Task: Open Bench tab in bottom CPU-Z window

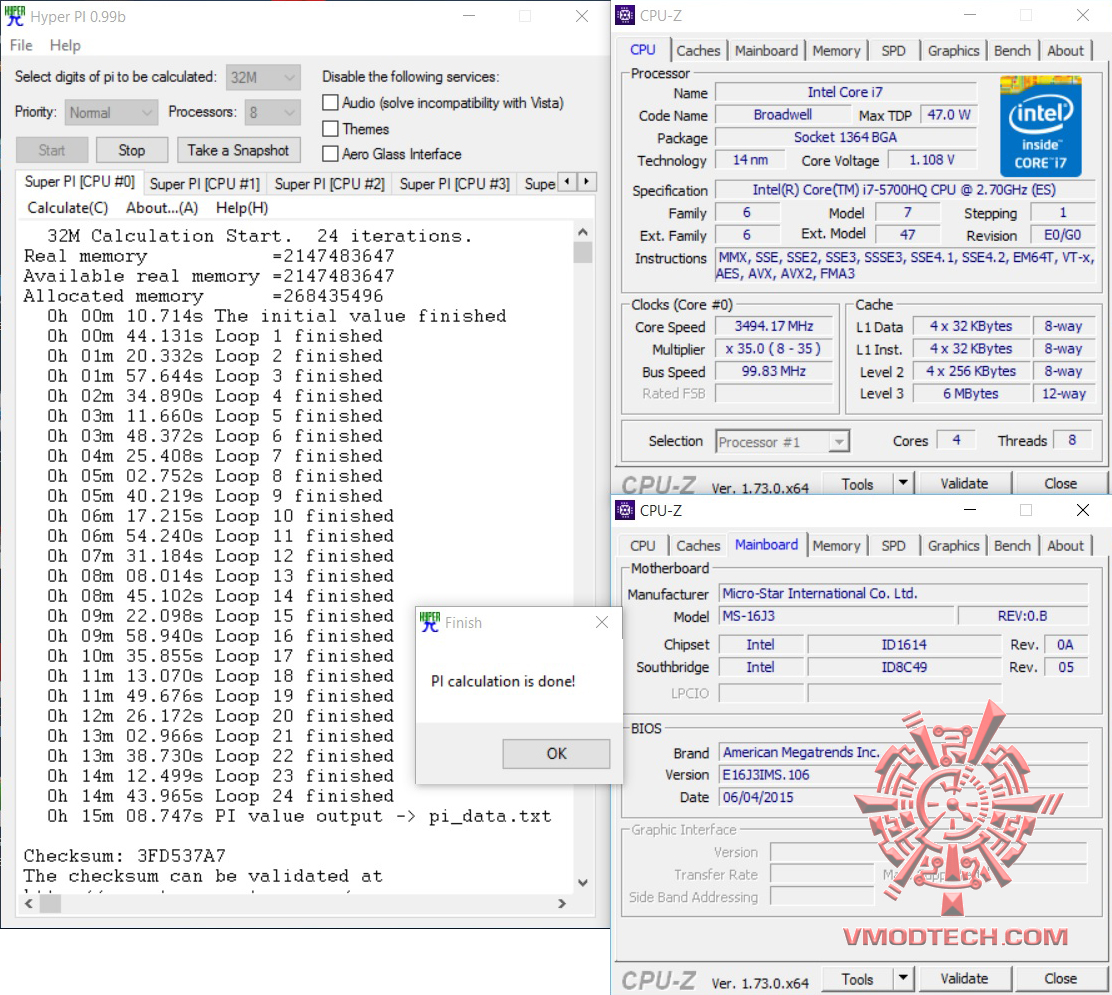Action: tap(1012, 545)
